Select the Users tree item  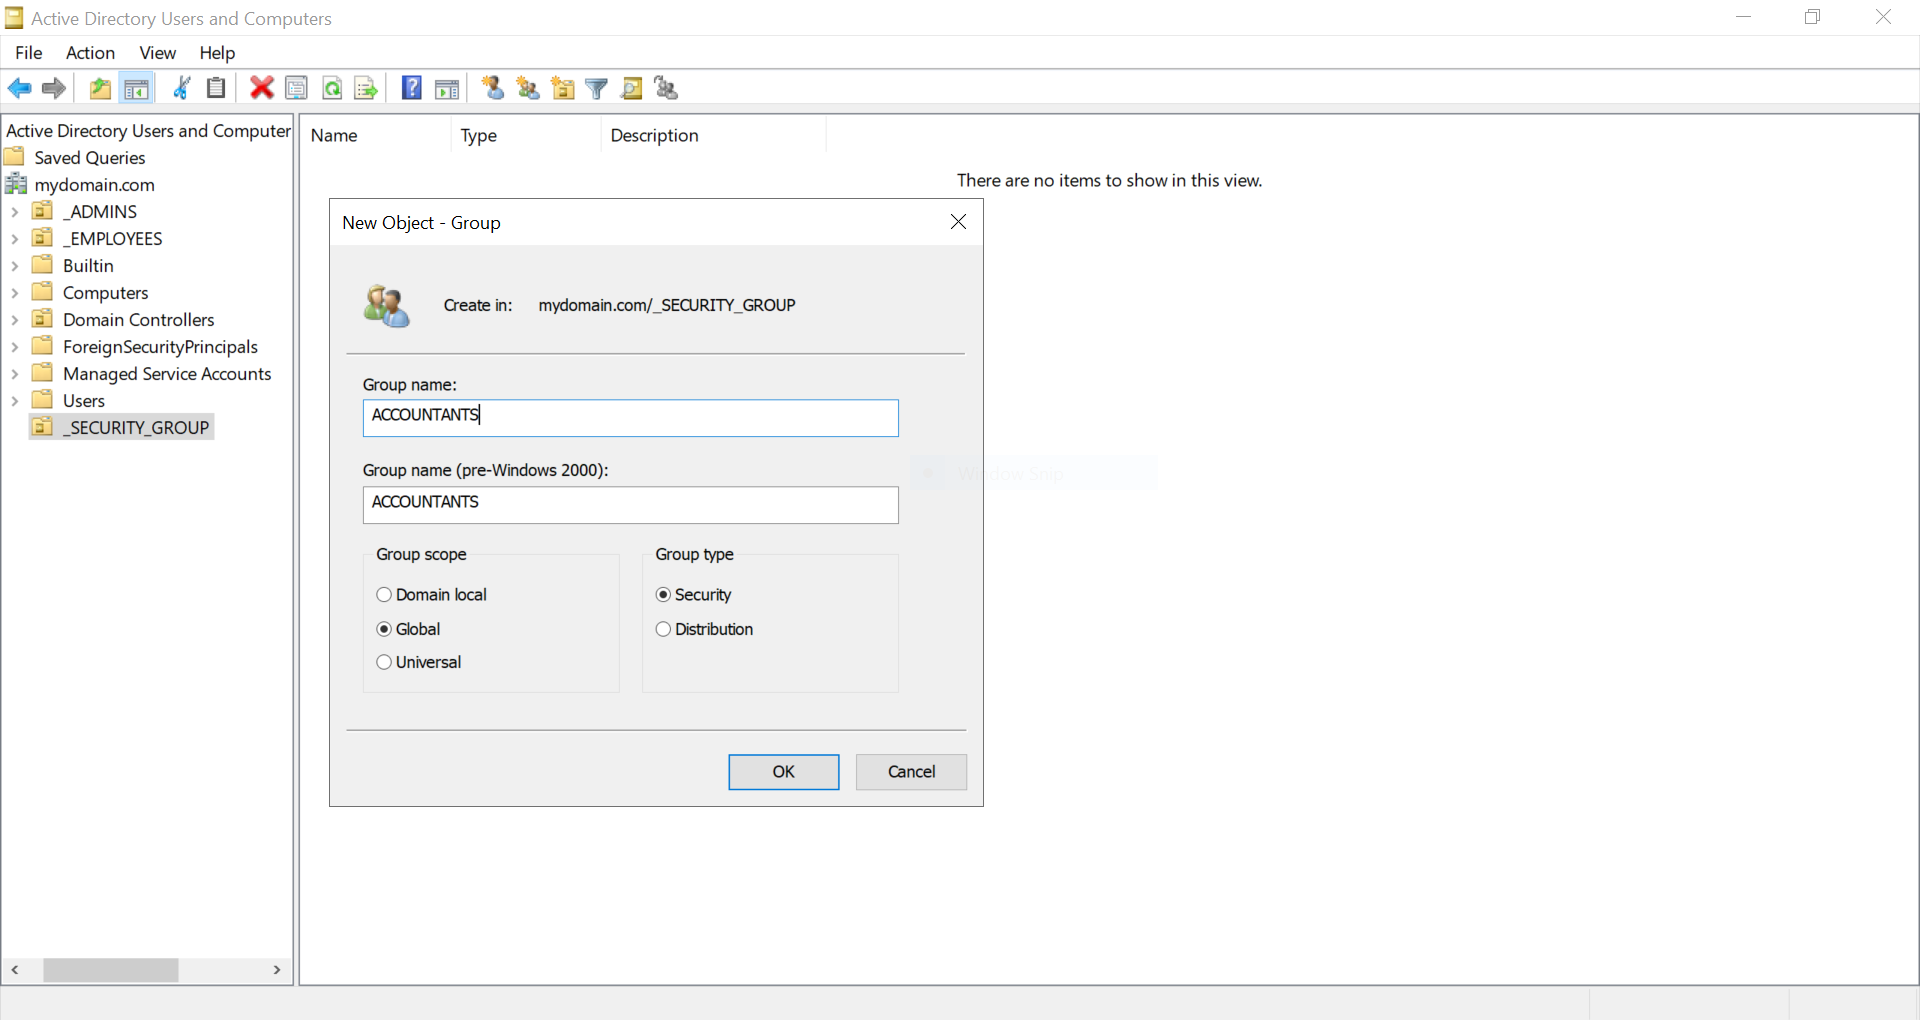(x=84, y=401)
